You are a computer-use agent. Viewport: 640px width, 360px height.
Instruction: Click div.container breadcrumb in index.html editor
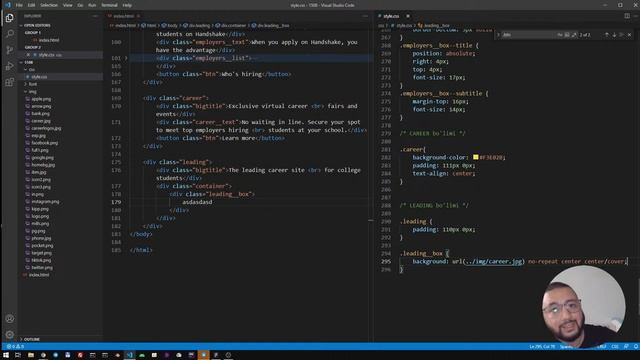tap(231, 25)
